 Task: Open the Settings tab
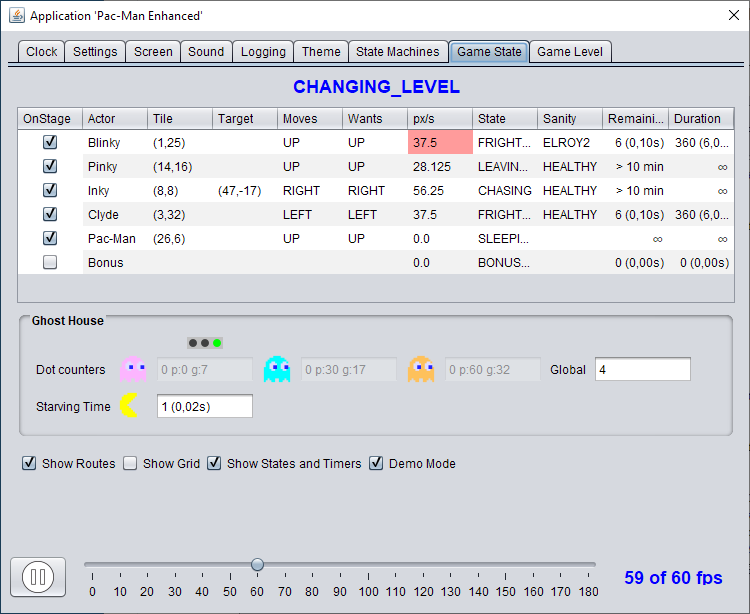point(95,52)
